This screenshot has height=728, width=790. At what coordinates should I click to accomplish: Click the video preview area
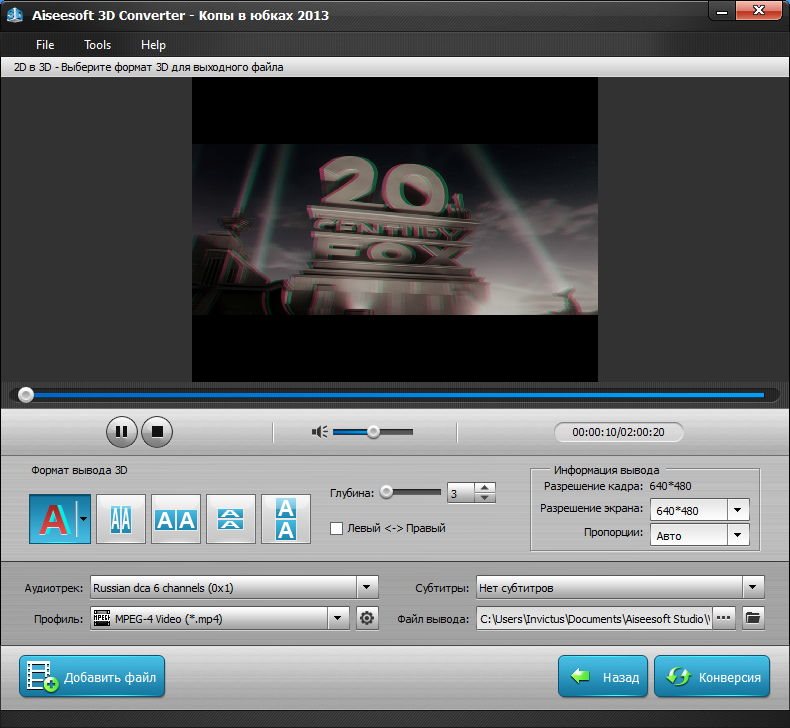tap(395, 229)
